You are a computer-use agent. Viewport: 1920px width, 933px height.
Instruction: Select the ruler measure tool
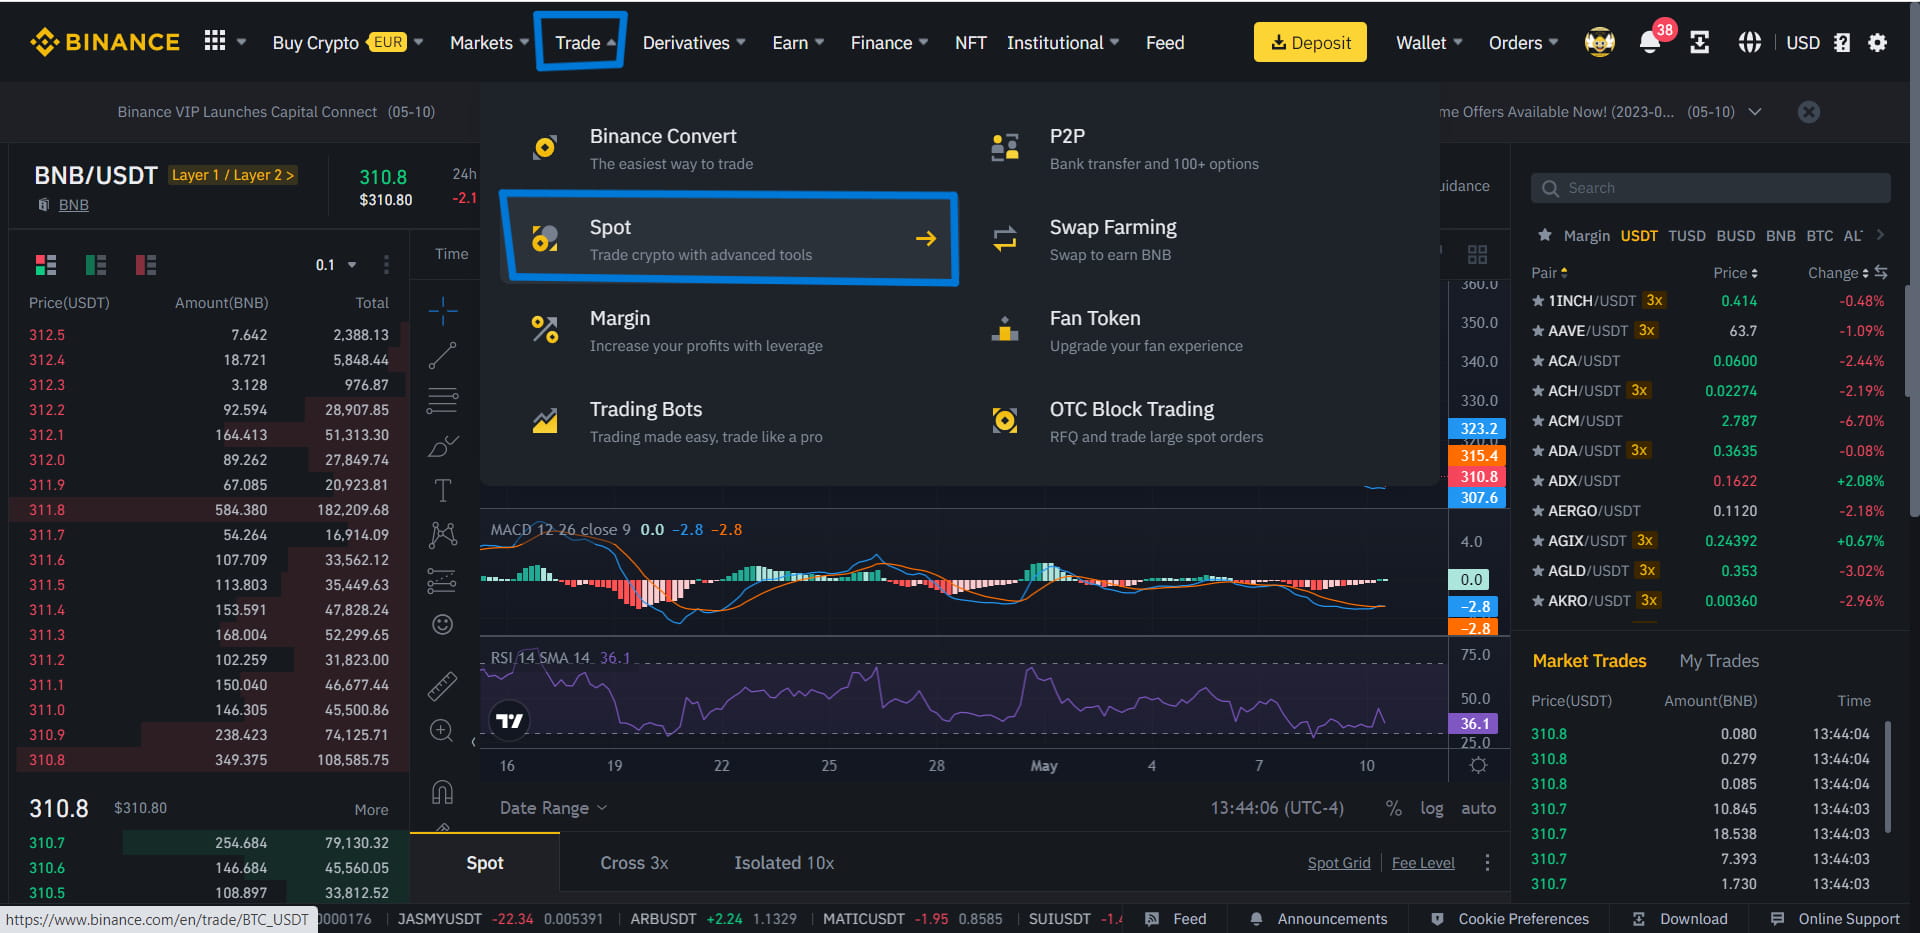pos(442,686)
